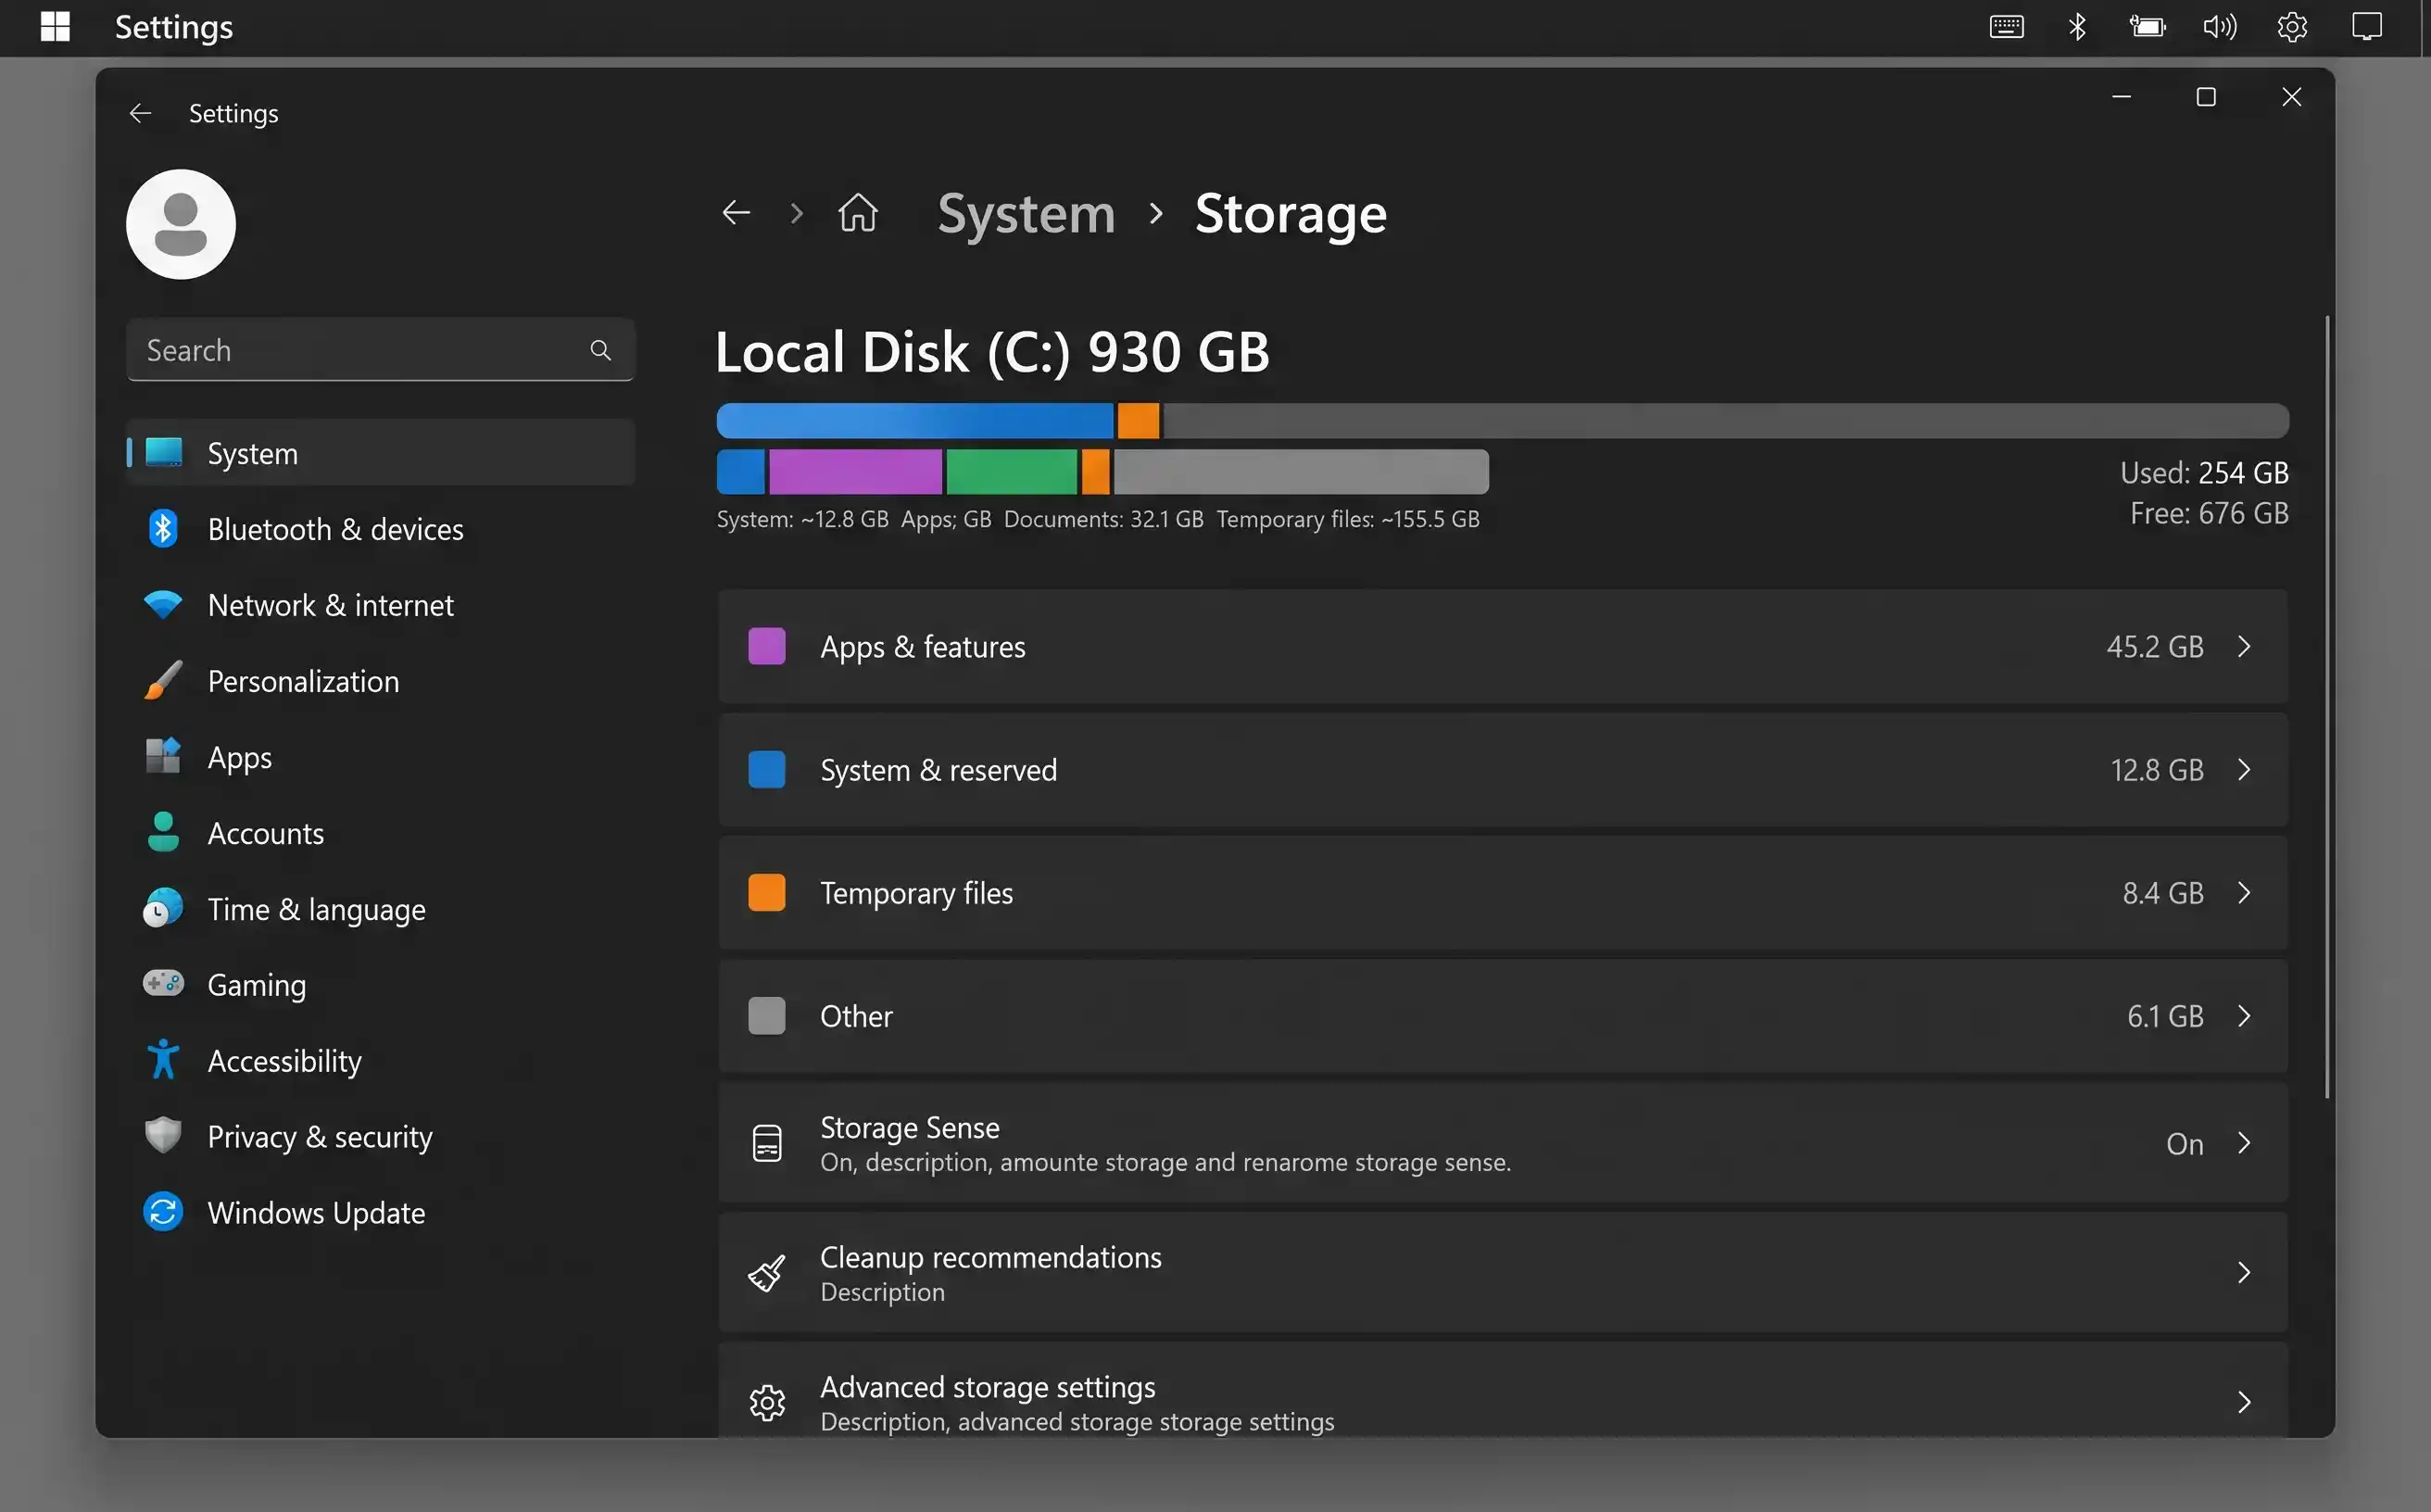The height and width of the screenshot is (1512, 2431).
Task: Select System in the sidebar
Action: click(380, 453)
